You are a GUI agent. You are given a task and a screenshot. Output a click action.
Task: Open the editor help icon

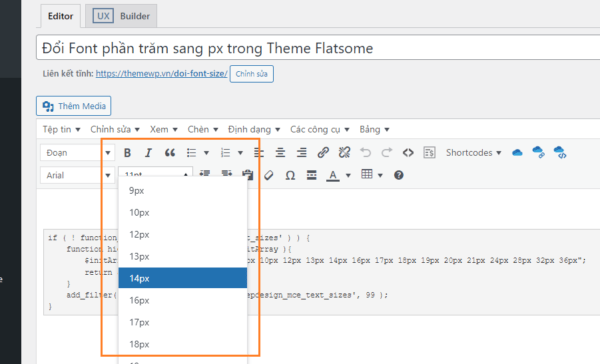pos(399,175)
